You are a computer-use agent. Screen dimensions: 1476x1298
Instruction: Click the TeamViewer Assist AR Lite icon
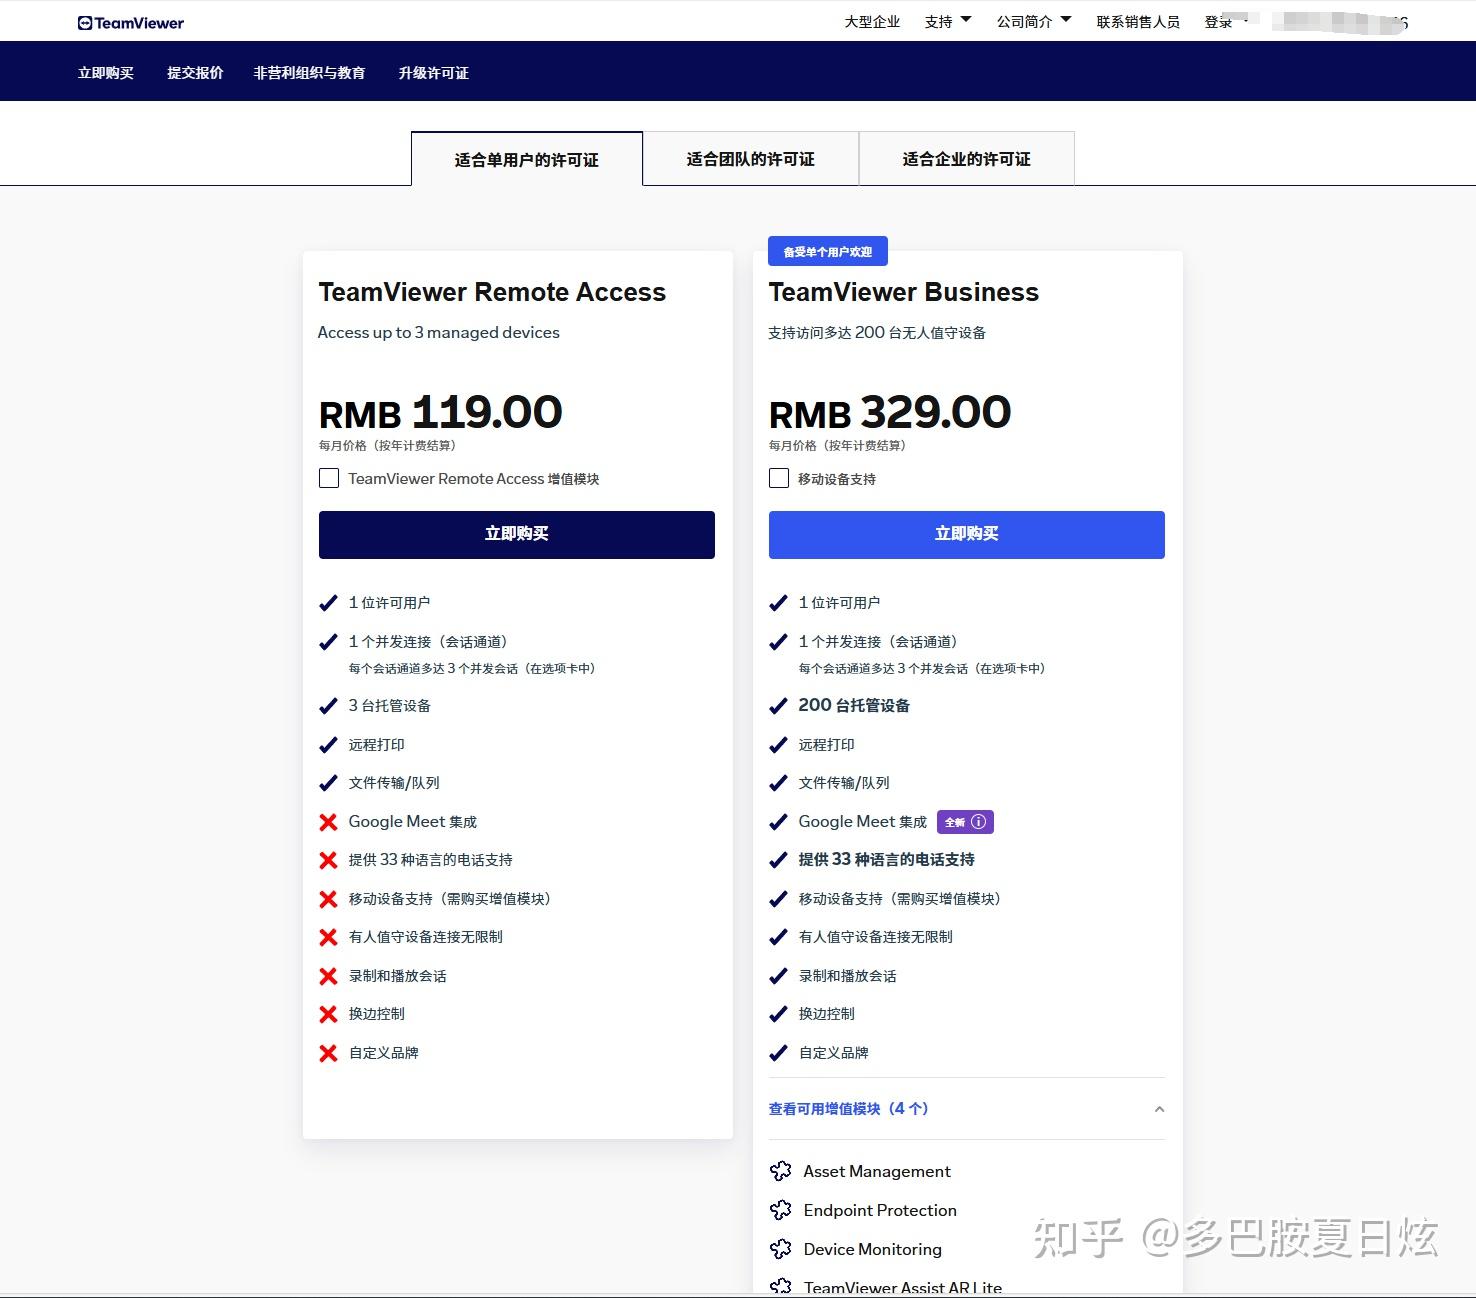tap(782, 1285)
